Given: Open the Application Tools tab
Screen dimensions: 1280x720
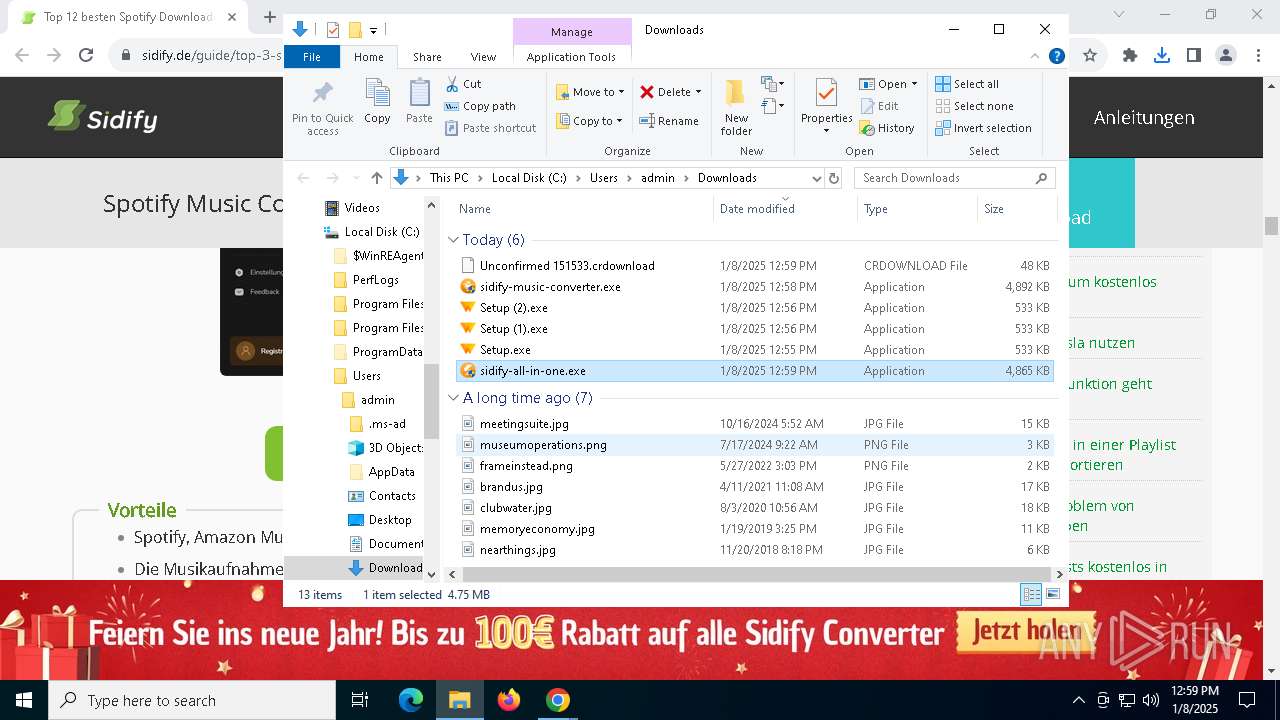Looking at the screenshot, I should pyautogui.click(x=571, y=57).
